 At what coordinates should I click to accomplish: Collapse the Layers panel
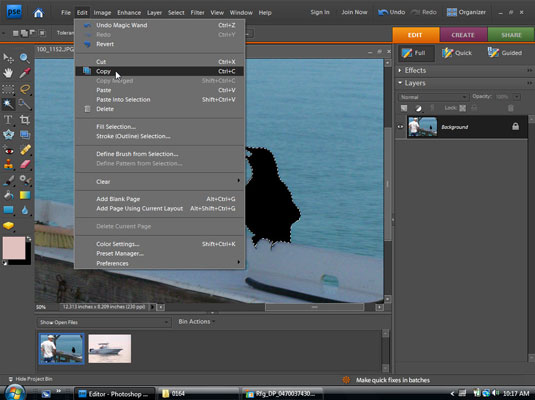point(400,83)
